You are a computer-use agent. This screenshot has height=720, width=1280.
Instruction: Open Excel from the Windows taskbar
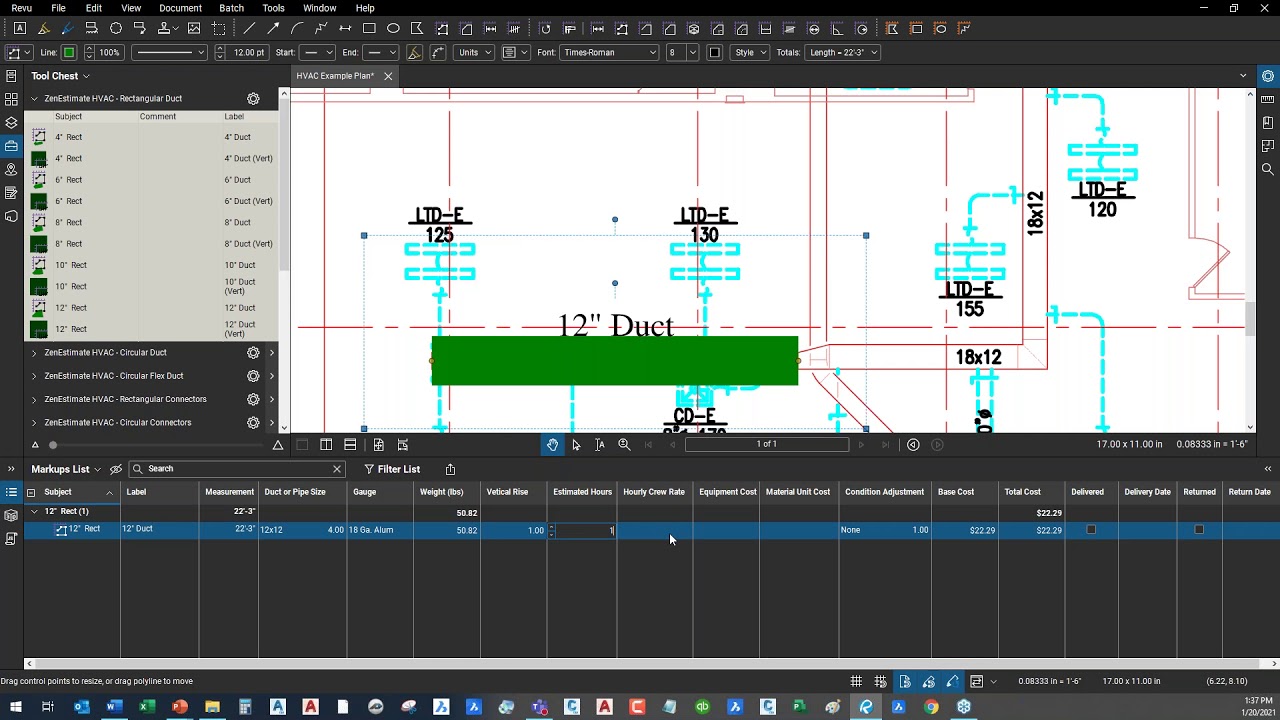point(147,707)
